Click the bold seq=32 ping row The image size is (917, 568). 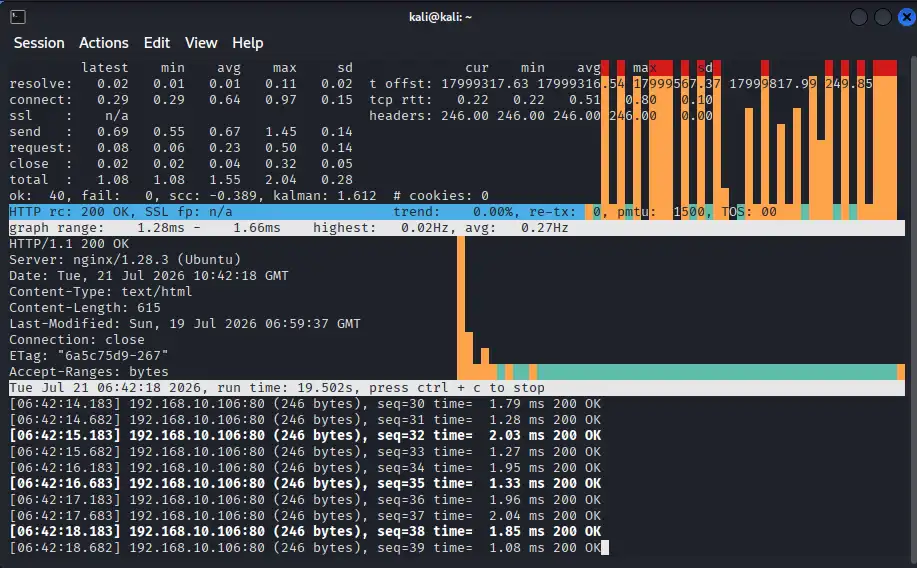[x=305, y=435]
